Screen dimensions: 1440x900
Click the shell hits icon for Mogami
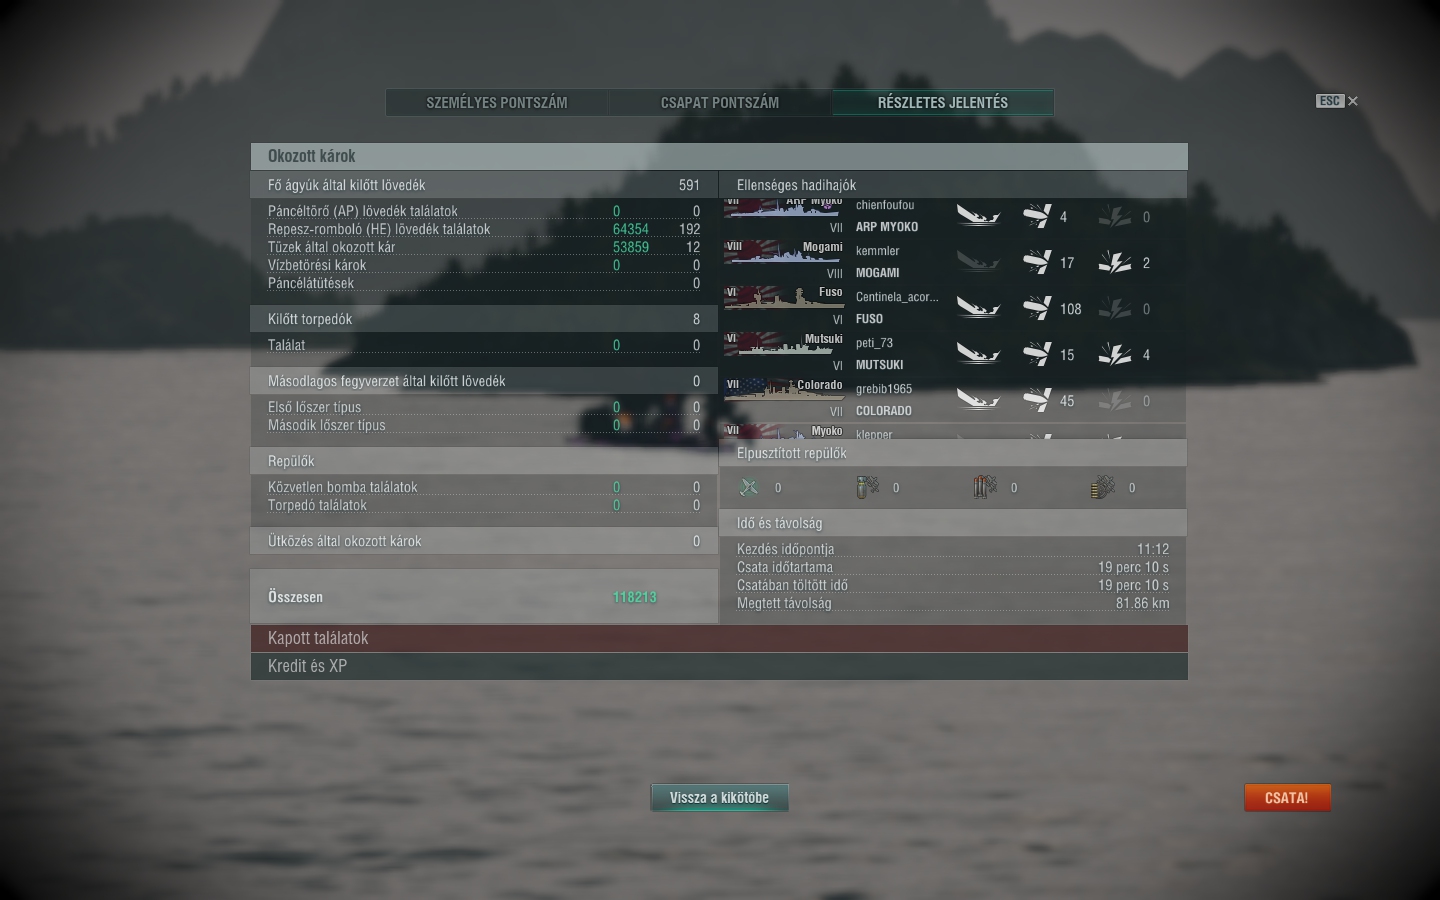(1037, 262)
